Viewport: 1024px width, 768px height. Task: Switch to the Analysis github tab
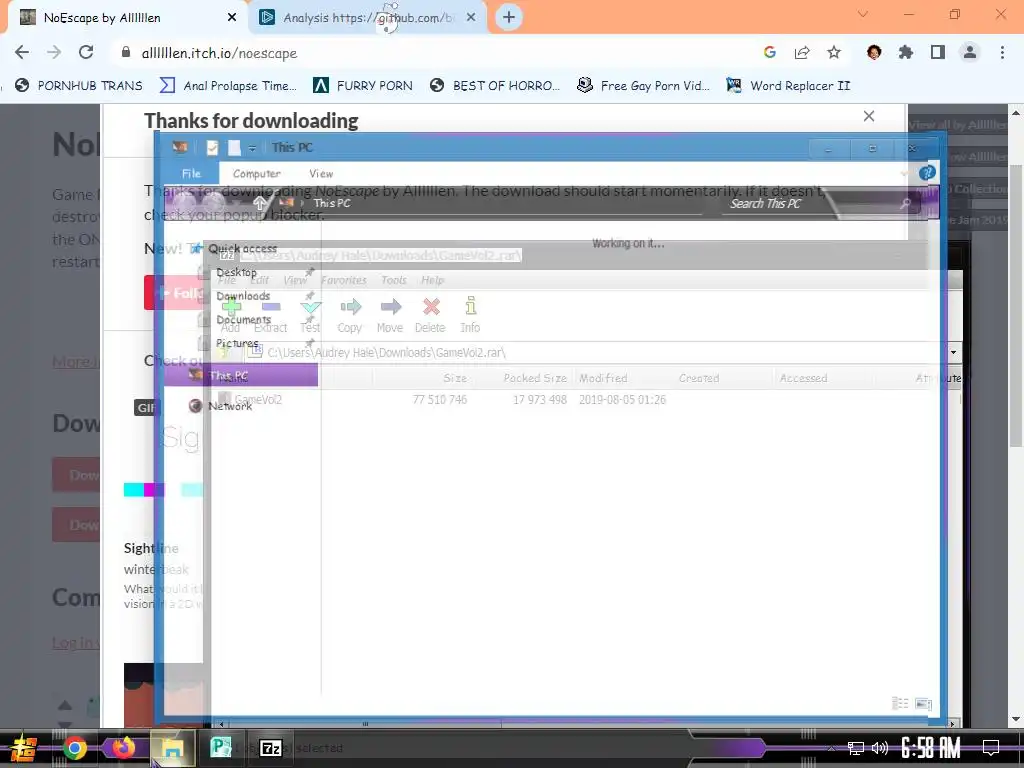(368, 18)
